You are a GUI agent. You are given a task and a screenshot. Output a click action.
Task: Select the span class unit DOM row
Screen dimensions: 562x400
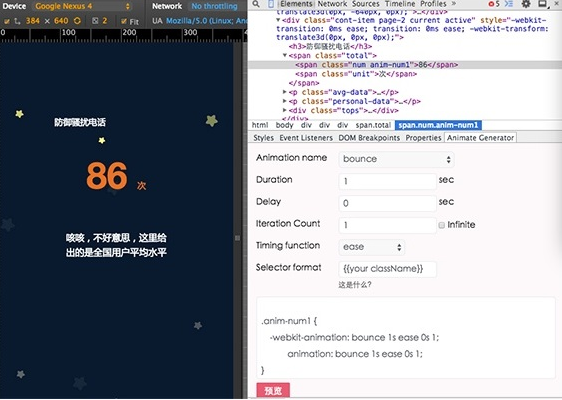pos(356,74)
